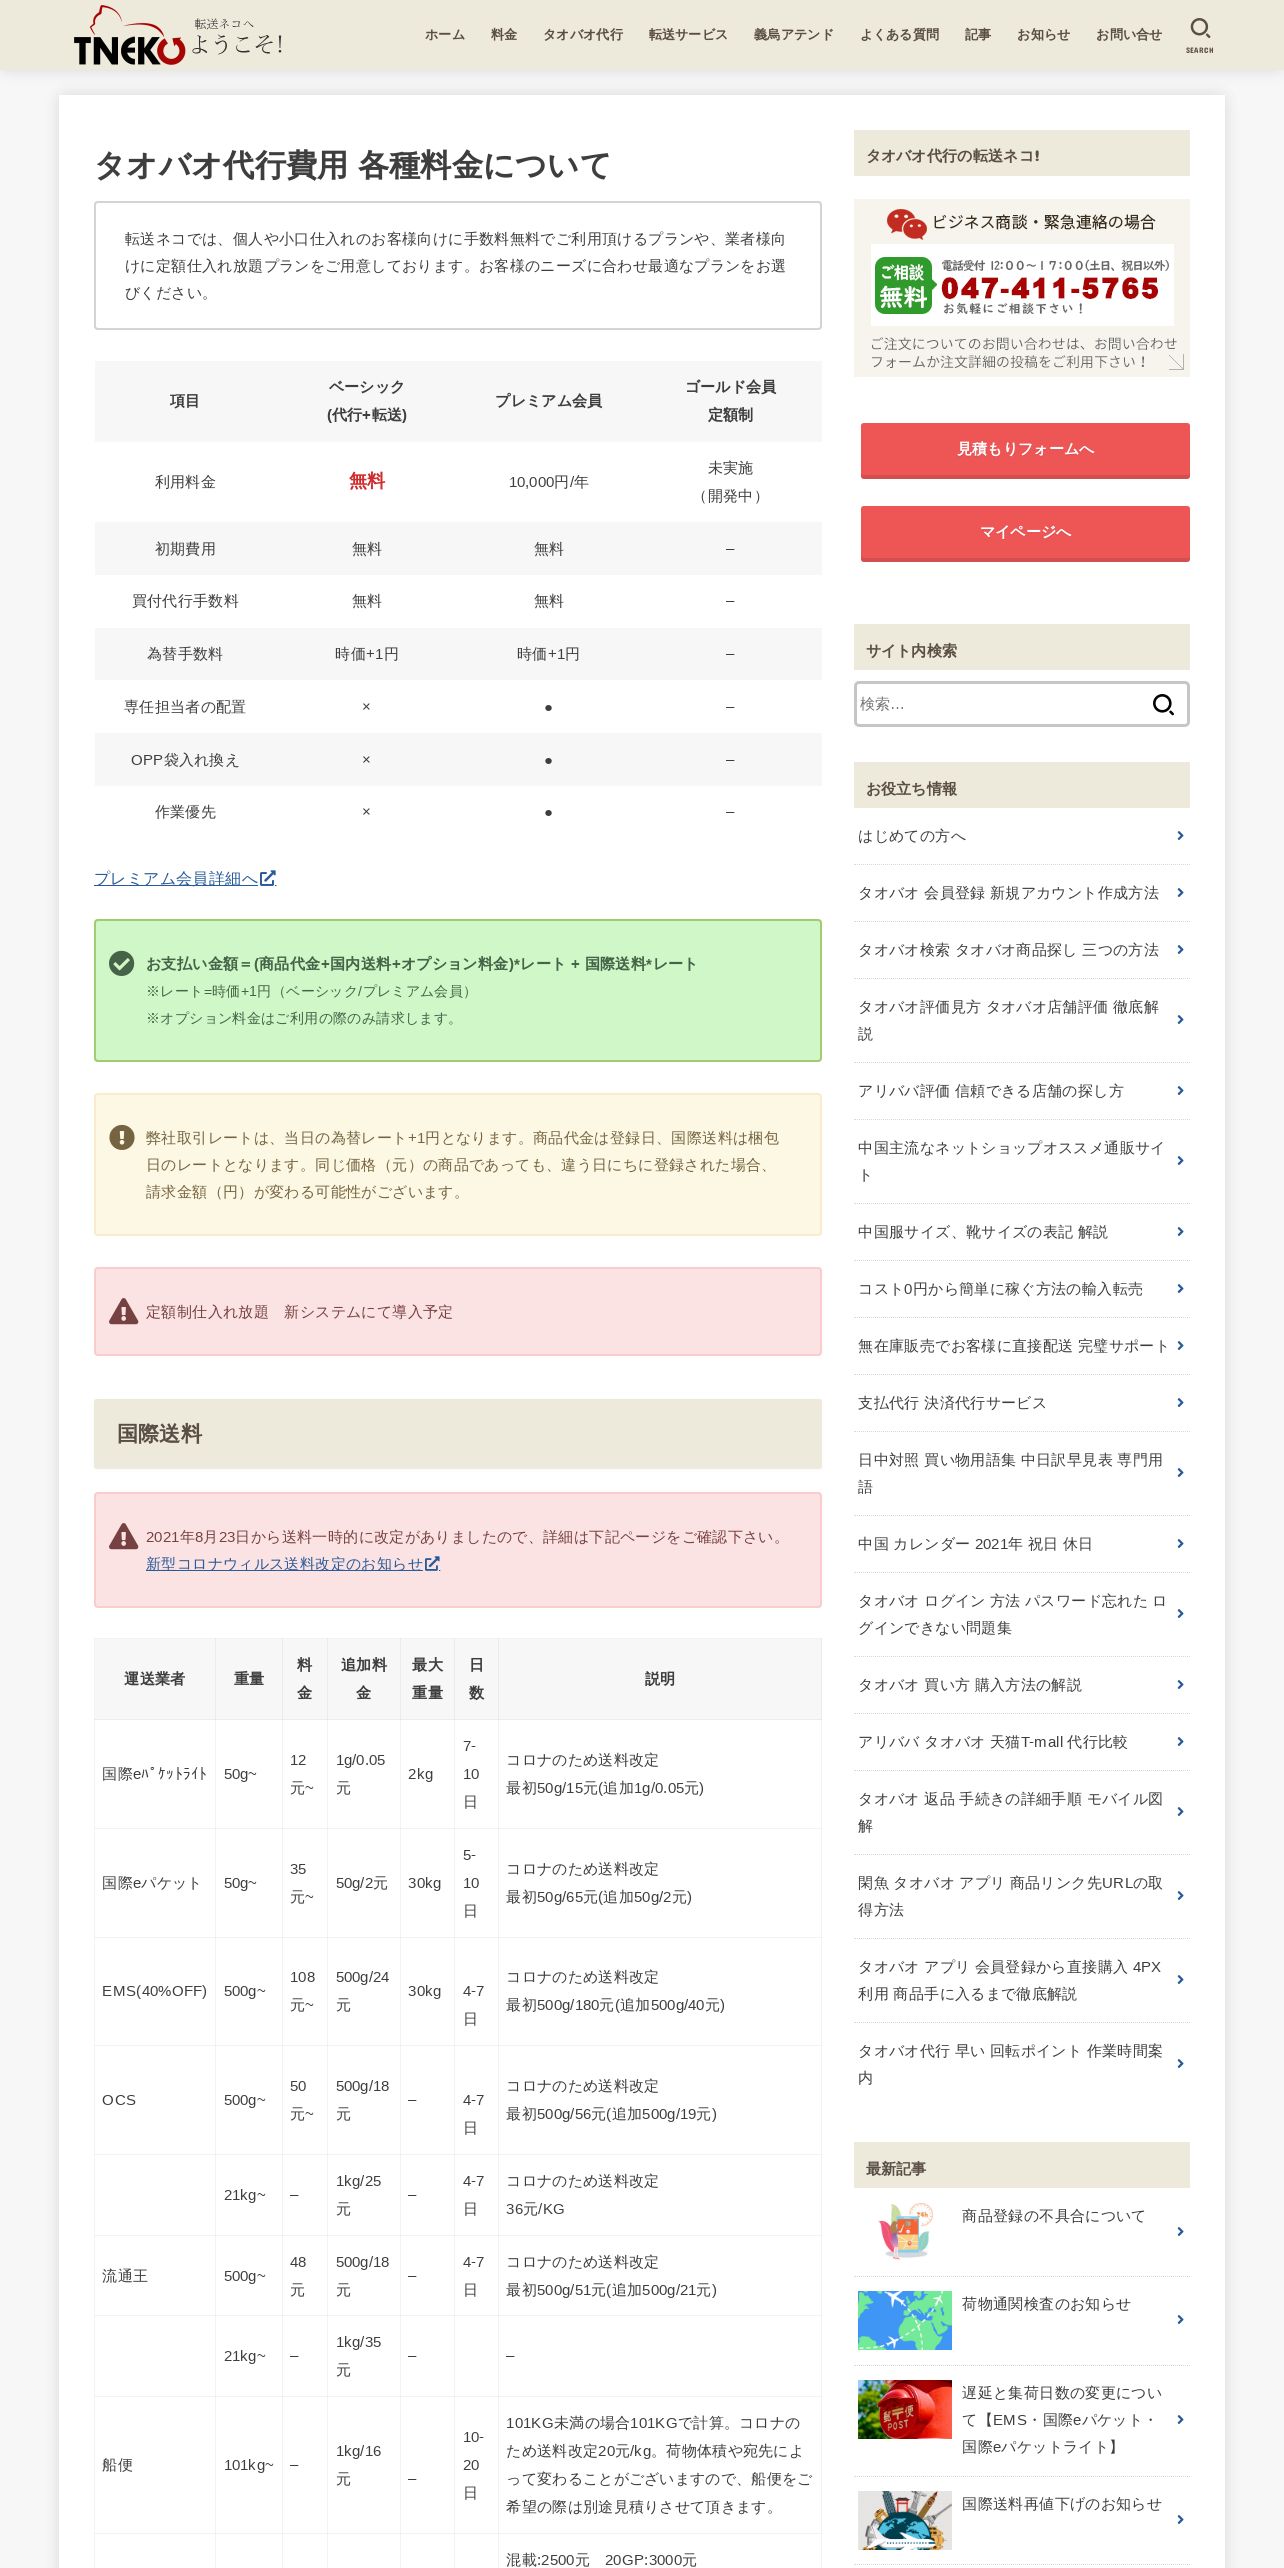Open お知らせ menu item

(x=1043, y=35)
